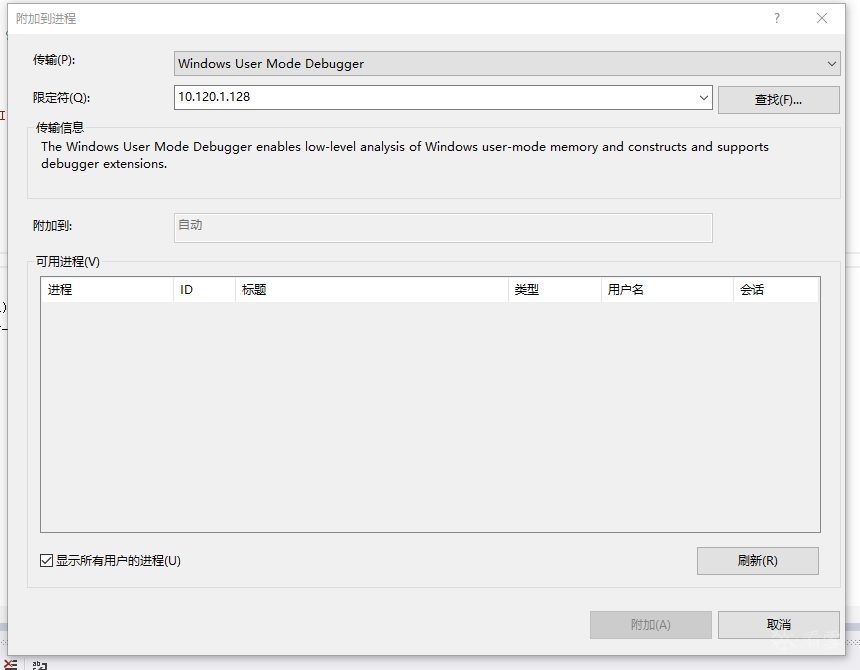
Task: Sort process list by 进程 column
Action: pyautogui.click(x=108, y=289)
